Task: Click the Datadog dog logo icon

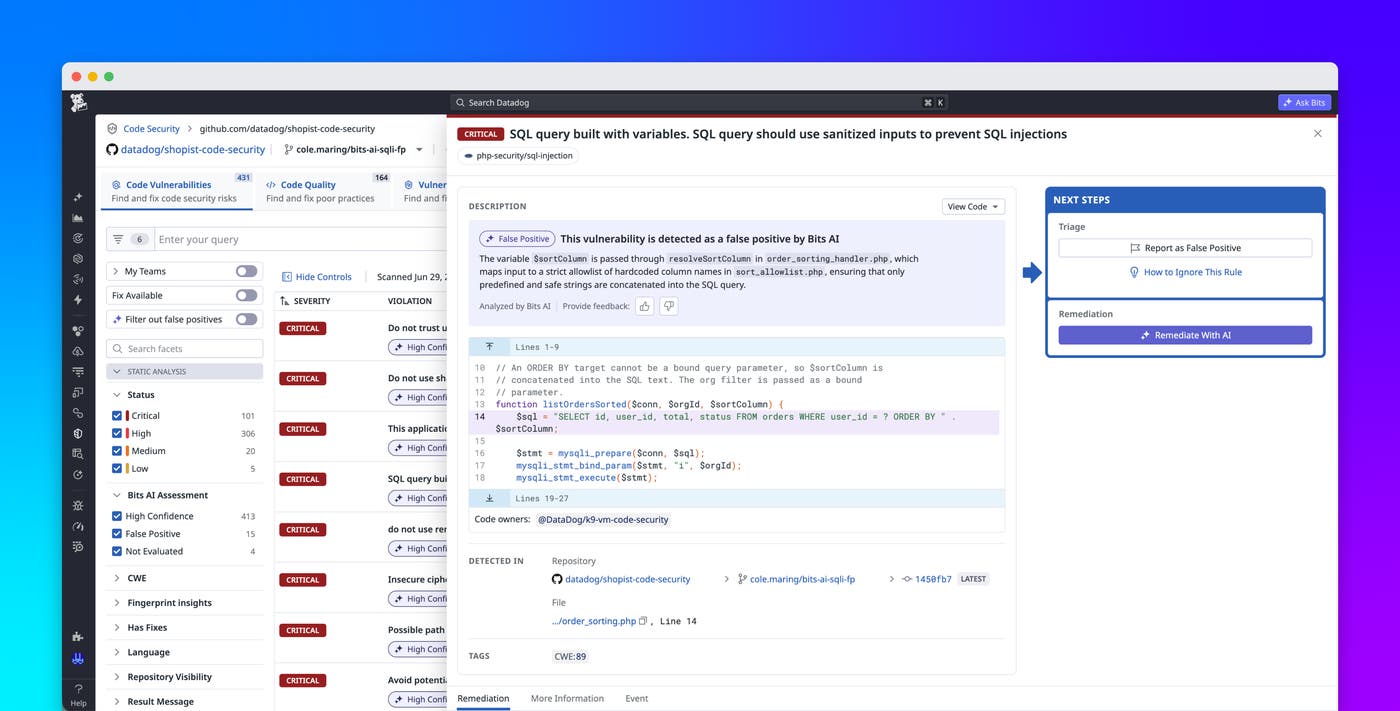Action: (x=79, y=103)
